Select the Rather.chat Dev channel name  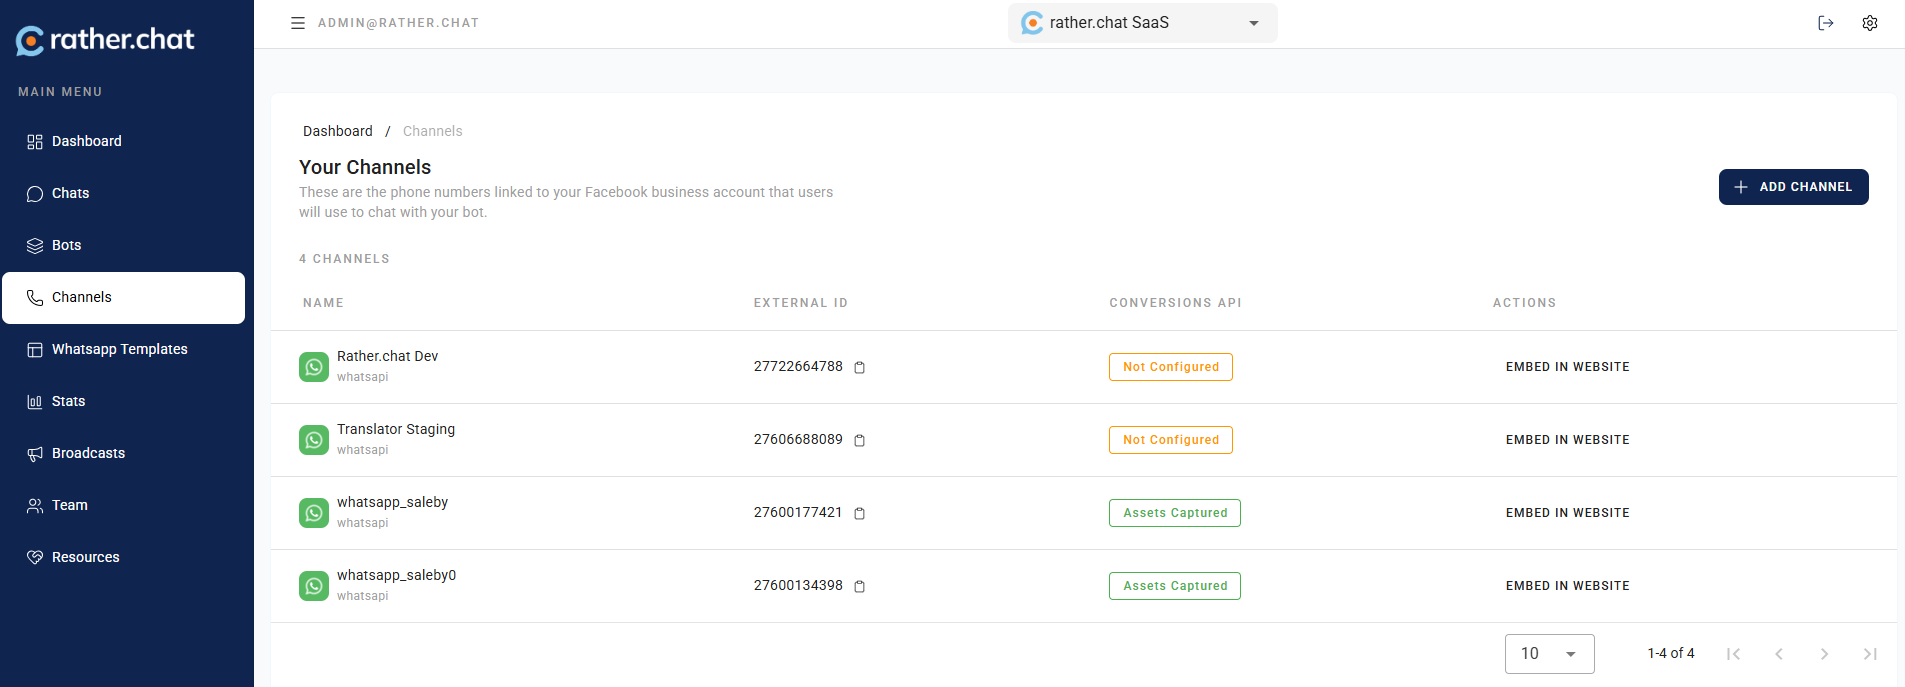pos(387,356)
